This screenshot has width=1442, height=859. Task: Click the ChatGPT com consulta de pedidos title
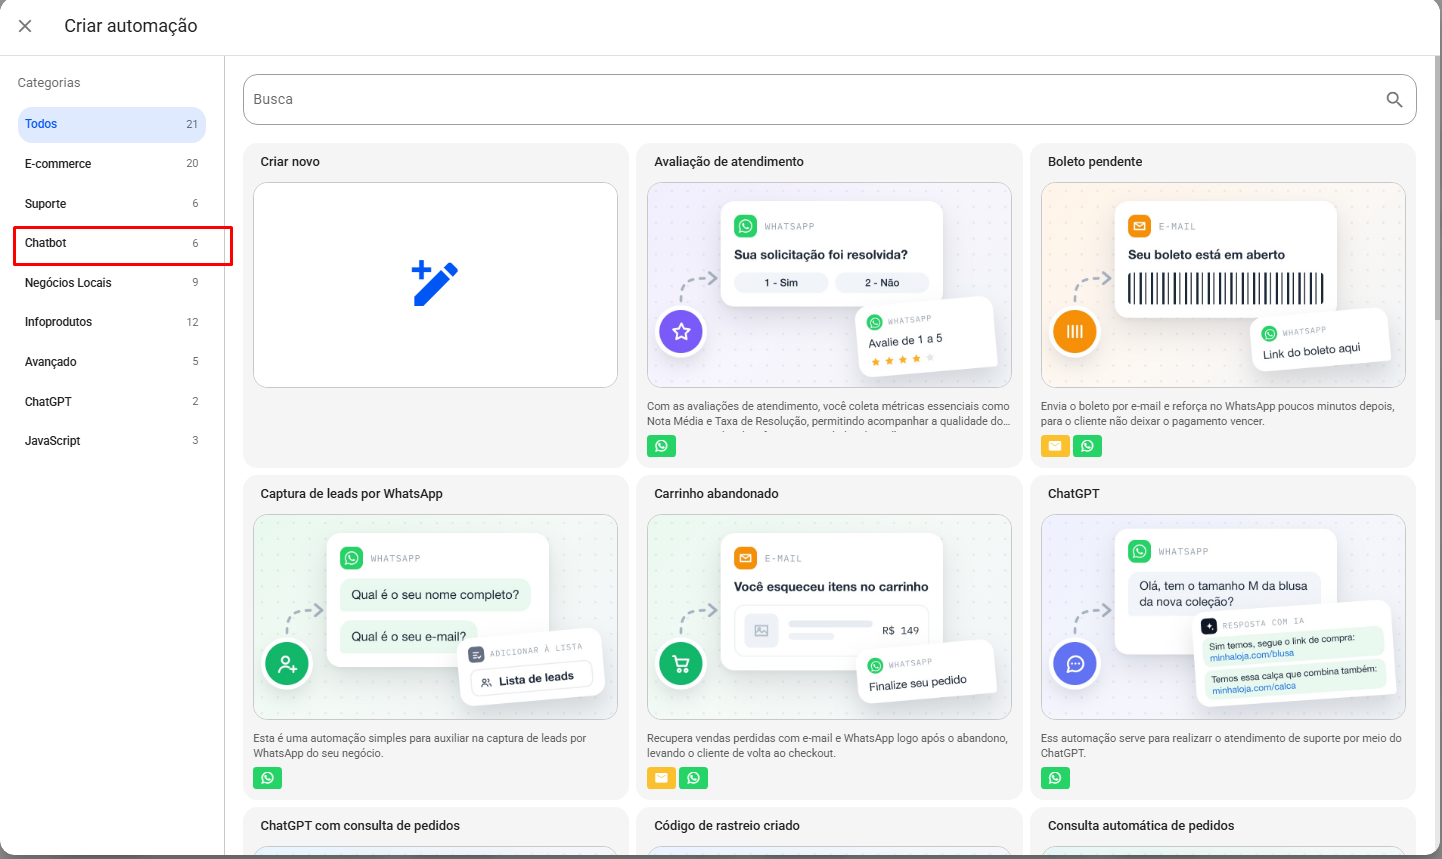[x=360, y=826]
